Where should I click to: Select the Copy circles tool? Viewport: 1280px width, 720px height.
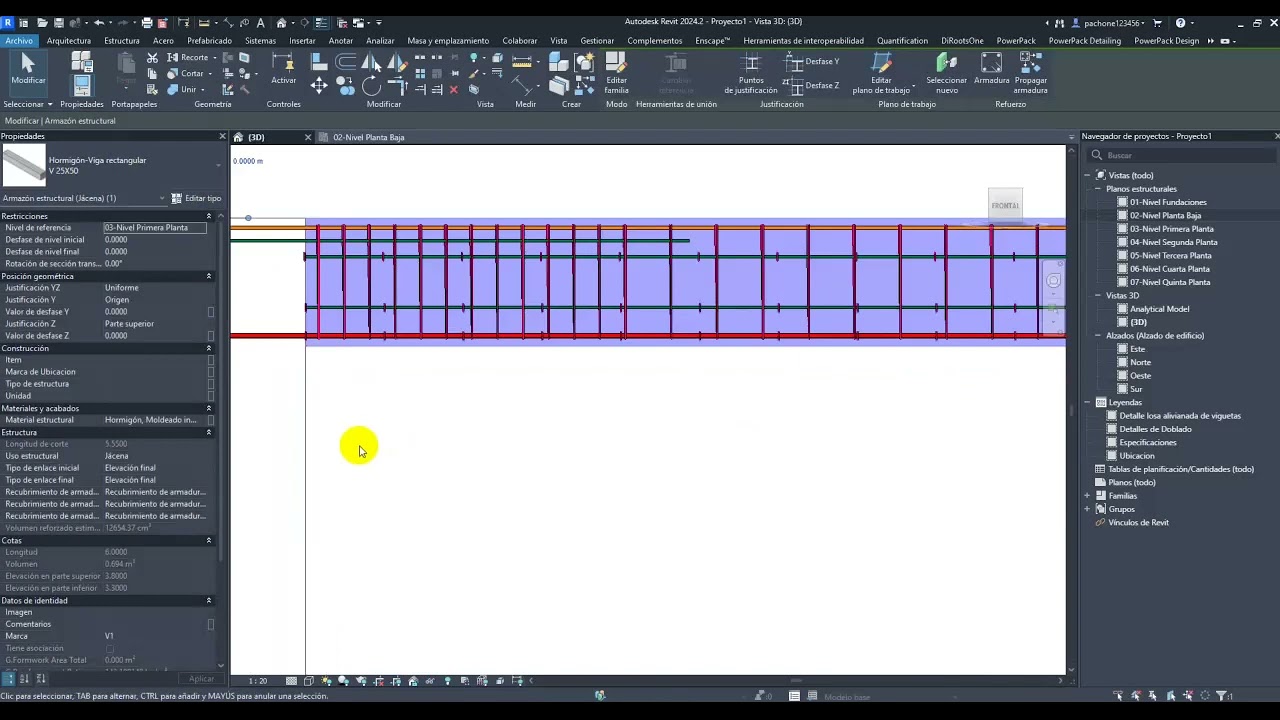tap(346, 87)
